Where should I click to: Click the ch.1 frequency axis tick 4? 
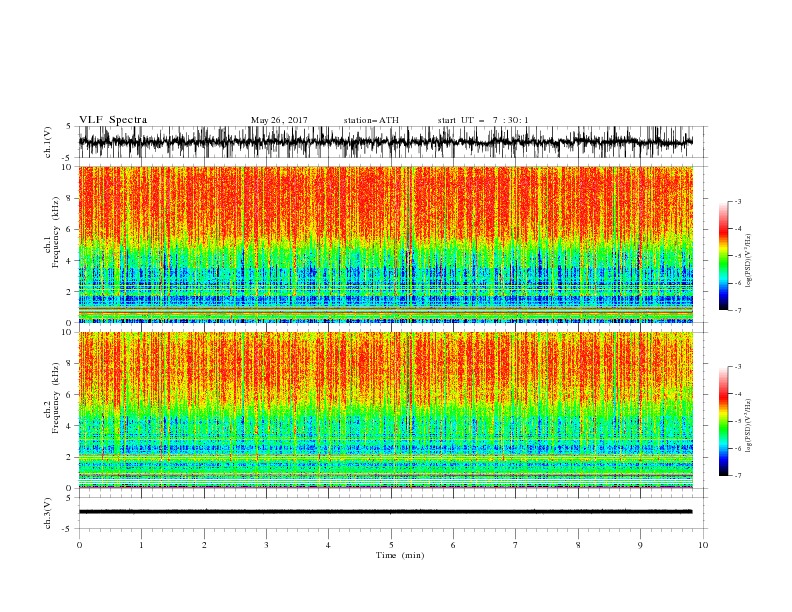[x=70, y=261]
